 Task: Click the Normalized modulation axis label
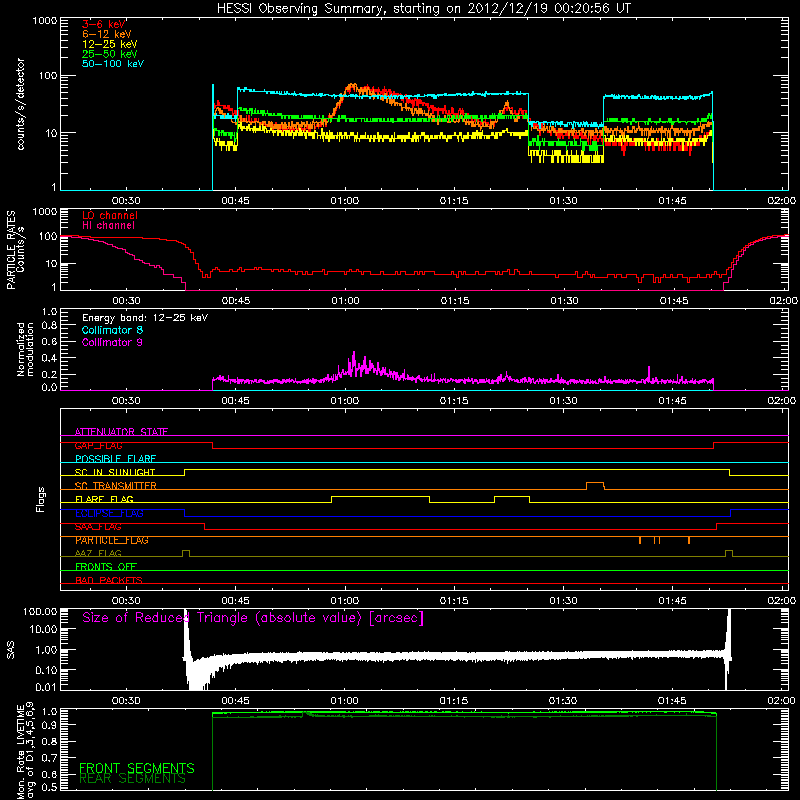point(25,349)
